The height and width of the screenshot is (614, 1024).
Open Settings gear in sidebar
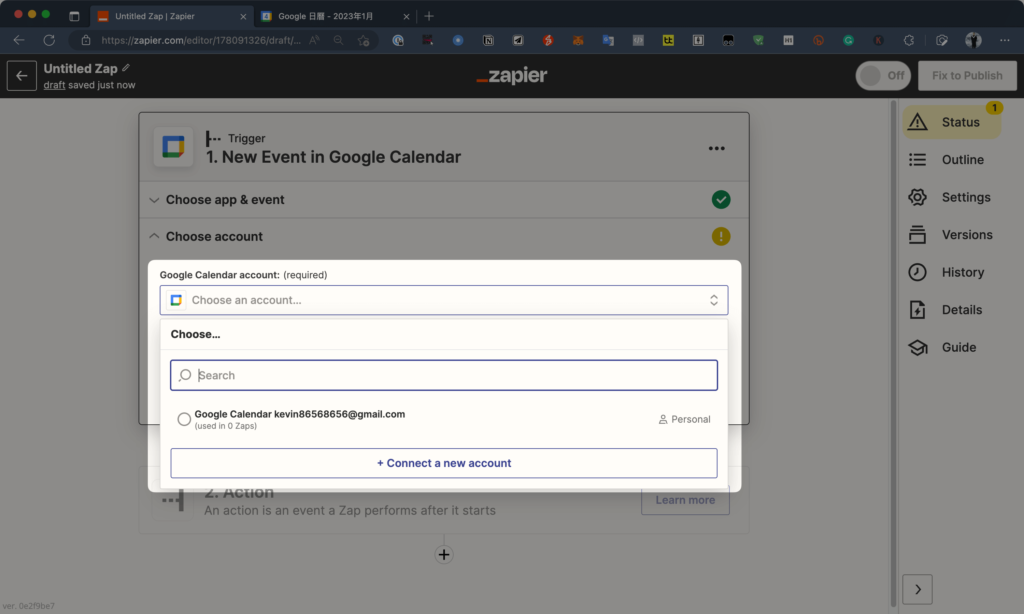[x=918, y=197]
